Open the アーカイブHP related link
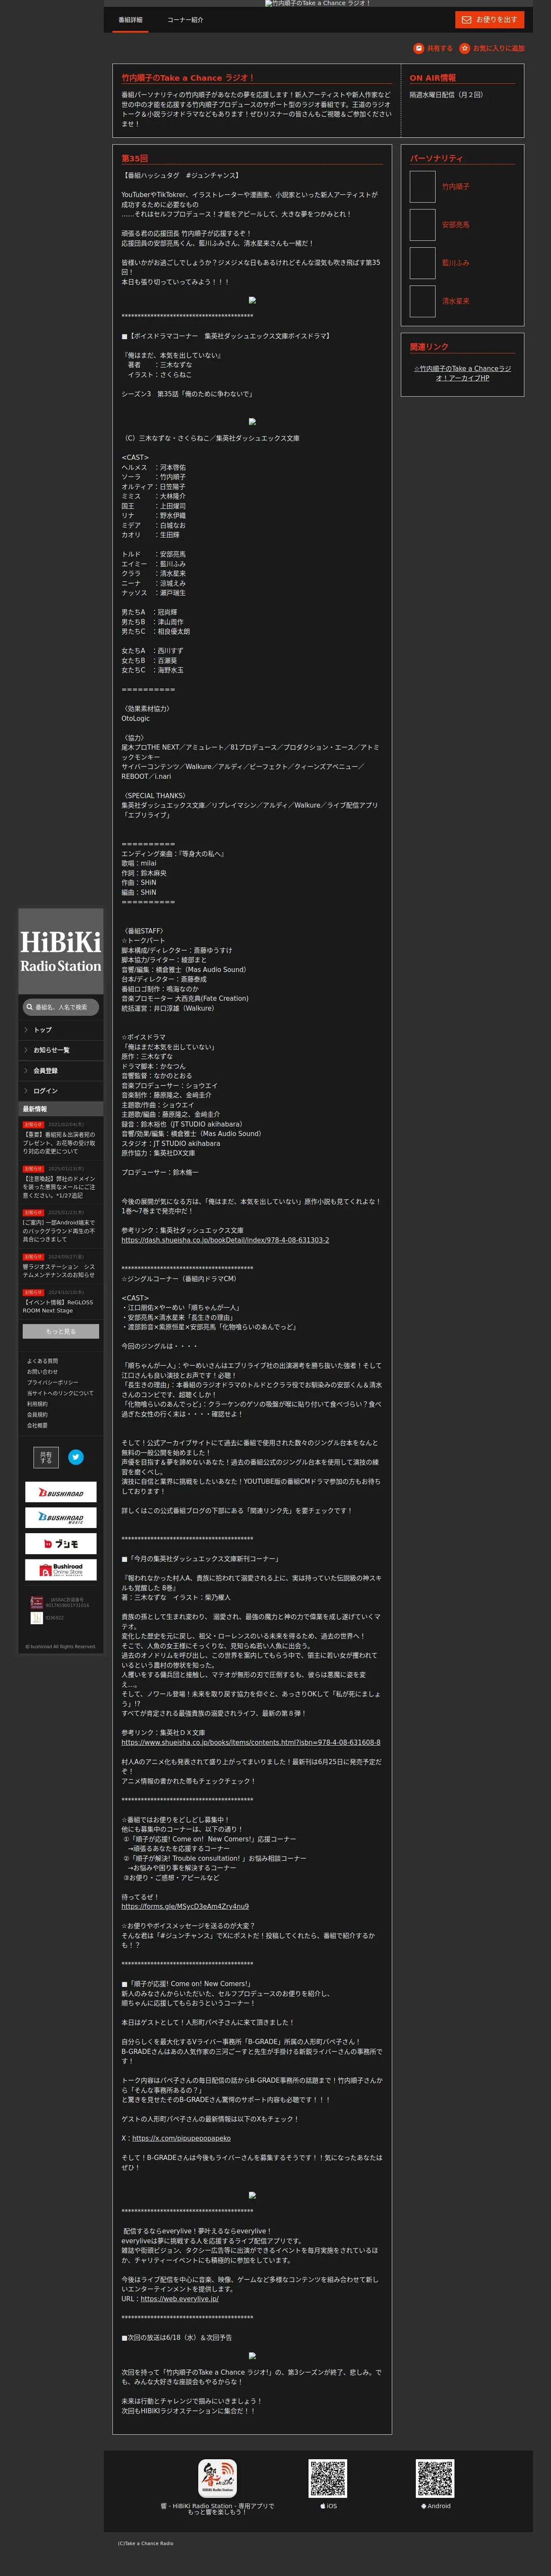This screenshot has height=2576, width=551. (x=462, y=373)
